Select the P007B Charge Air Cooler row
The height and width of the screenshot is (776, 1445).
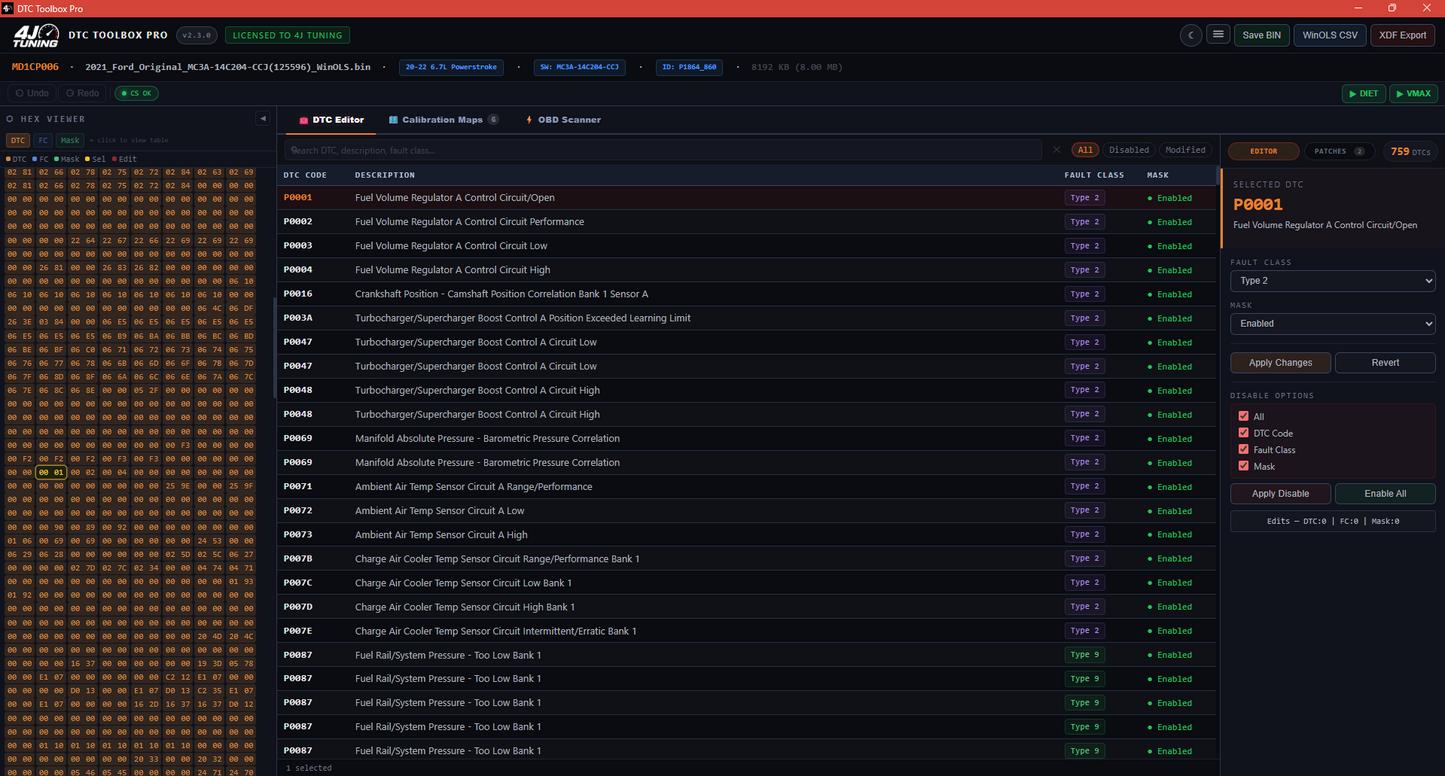tap(746, 559)
